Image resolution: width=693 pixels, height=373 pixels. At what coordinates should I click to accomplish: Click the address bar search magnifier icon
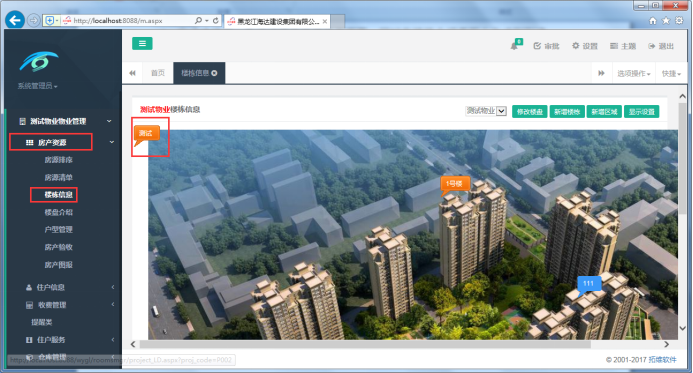point(198,20)
